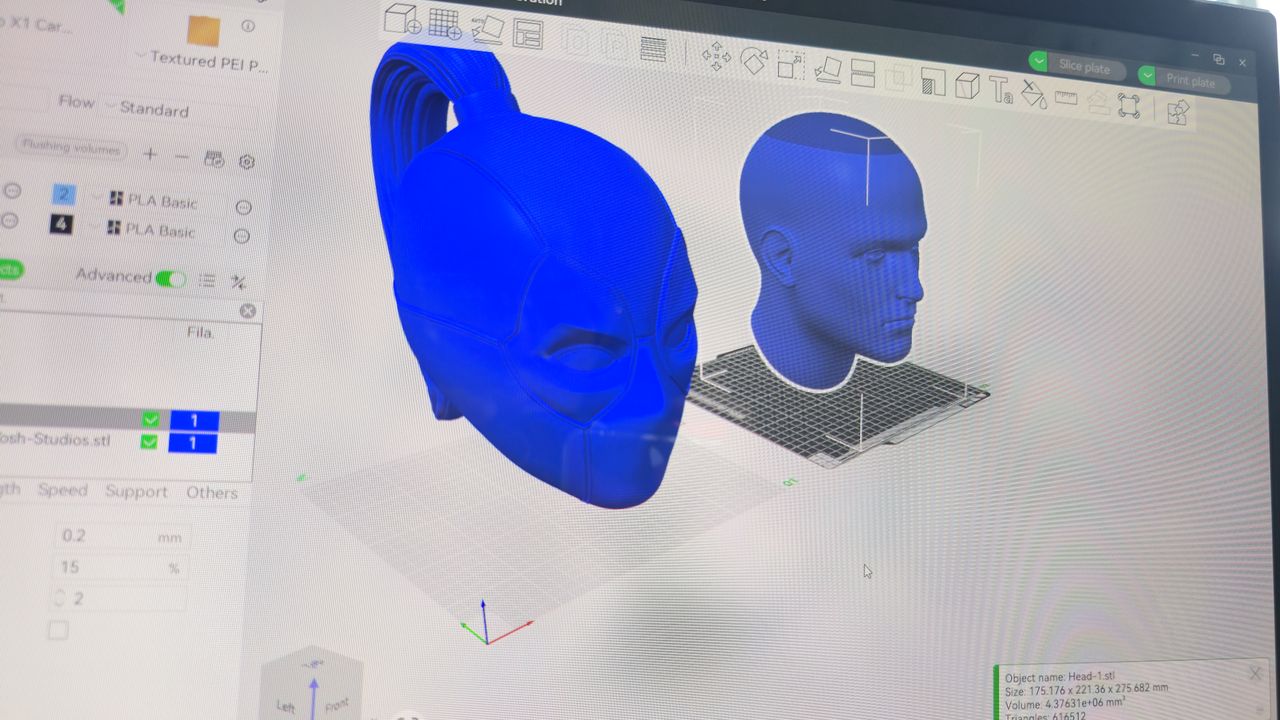This screenshot has height=720, width=1280.
Task: Select the Color painting bucket tool
Action: coord(1033,94)
